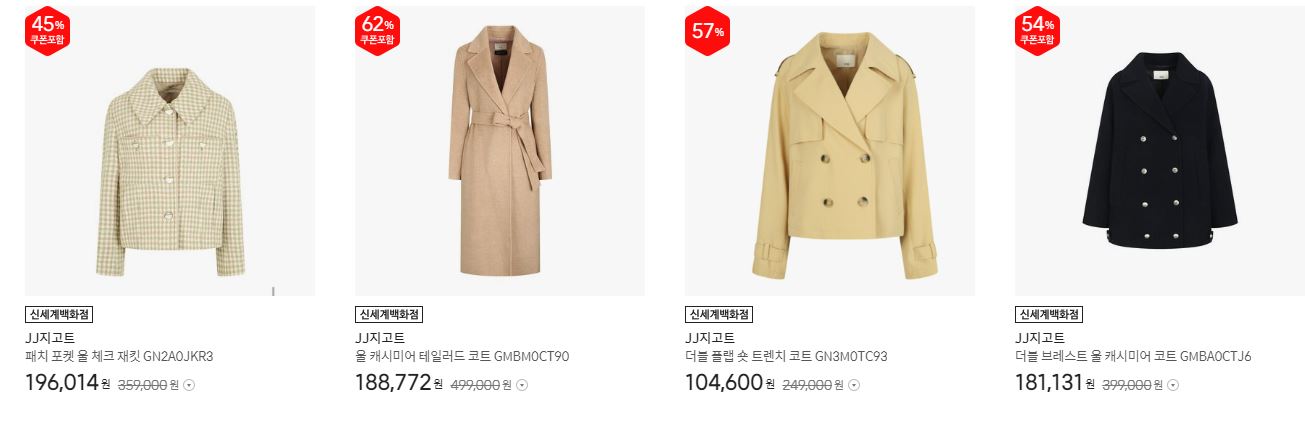Click the 54% discount badge
Screen dimensions: 1305x424
1037,31
